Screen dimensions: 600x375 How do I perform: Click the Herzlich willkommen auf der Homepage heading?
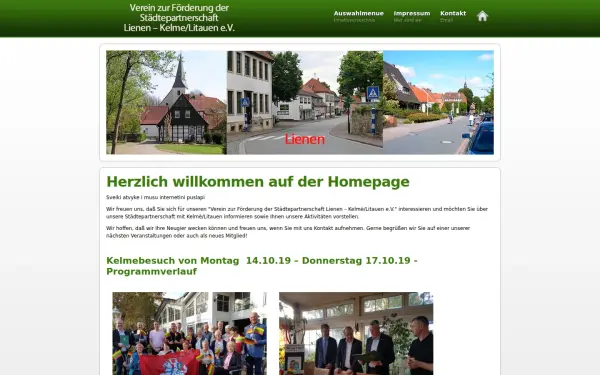point(258,182)
